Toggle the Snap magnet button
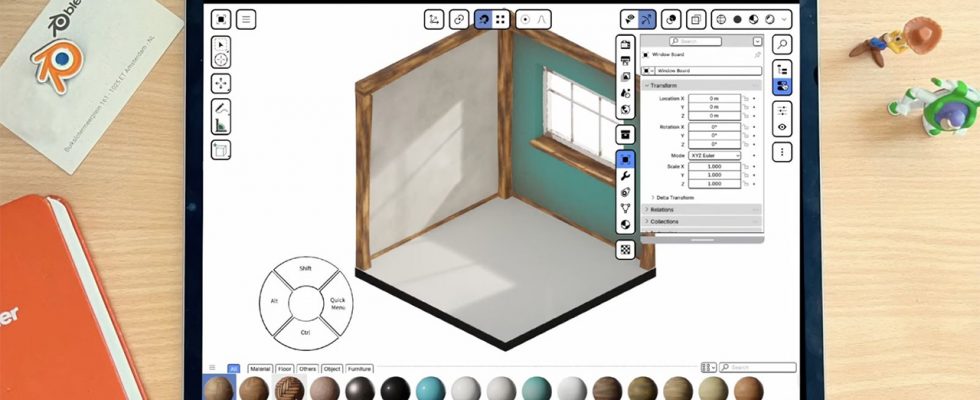The height and width of the screenshot is (400, 980). (483, 19)
